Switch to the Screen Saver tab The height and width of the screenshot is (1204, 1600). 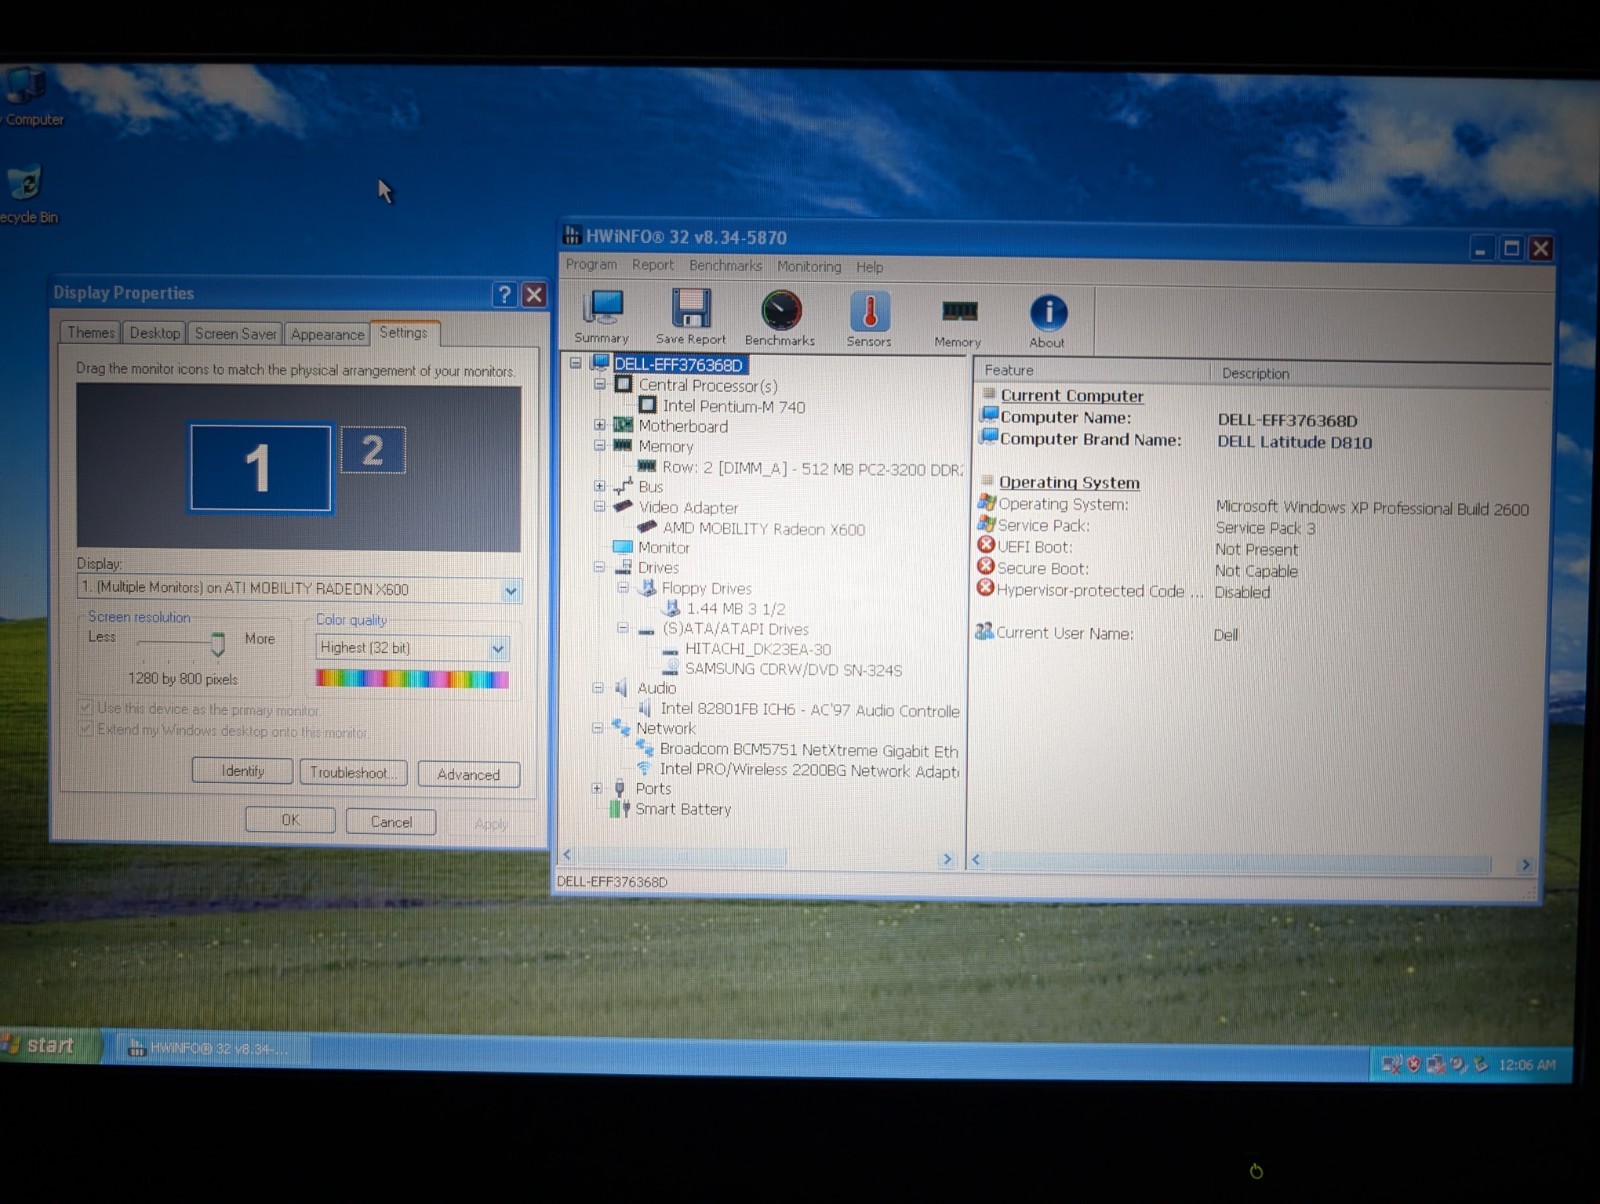tap(235, 334)
